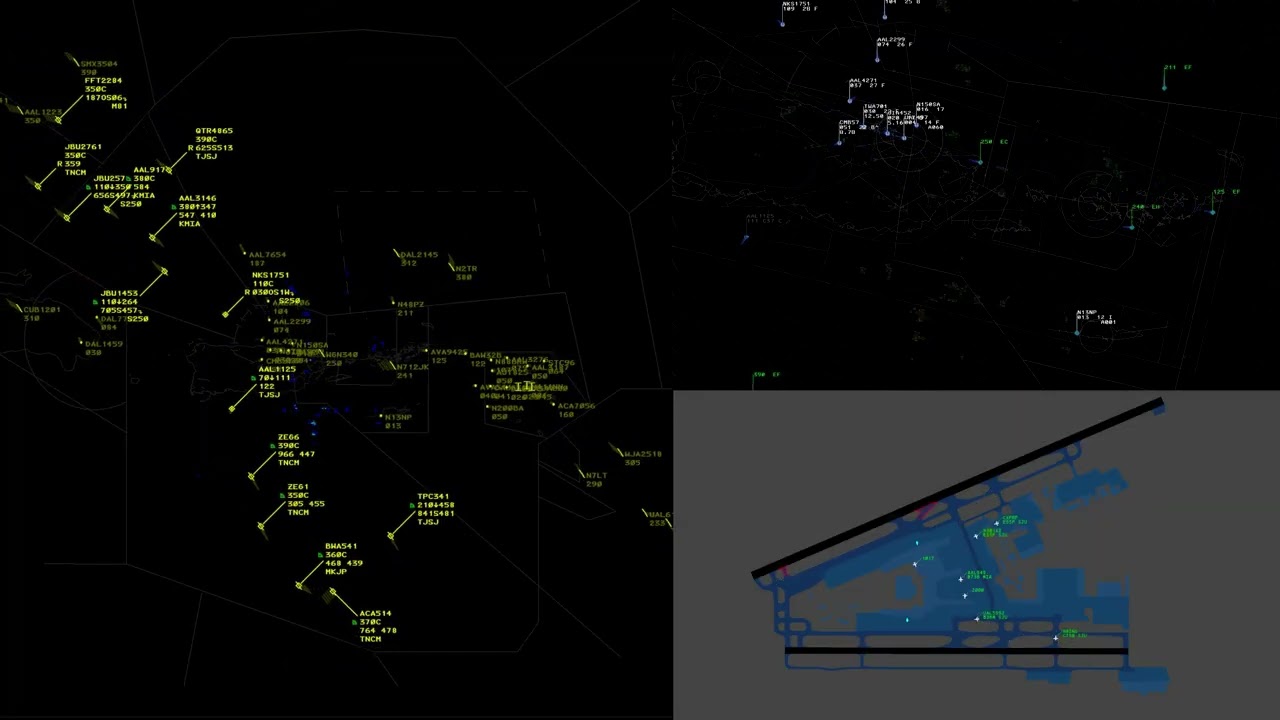1280x720 pixels.
Task: Select the SMX3504 limited data tag
Action: (x=98, y=68)
